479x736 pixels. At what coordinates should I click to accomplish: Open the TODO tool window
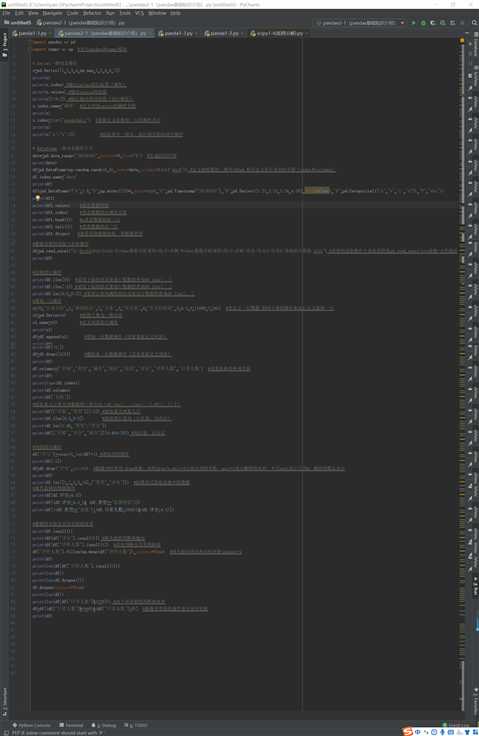136,725
